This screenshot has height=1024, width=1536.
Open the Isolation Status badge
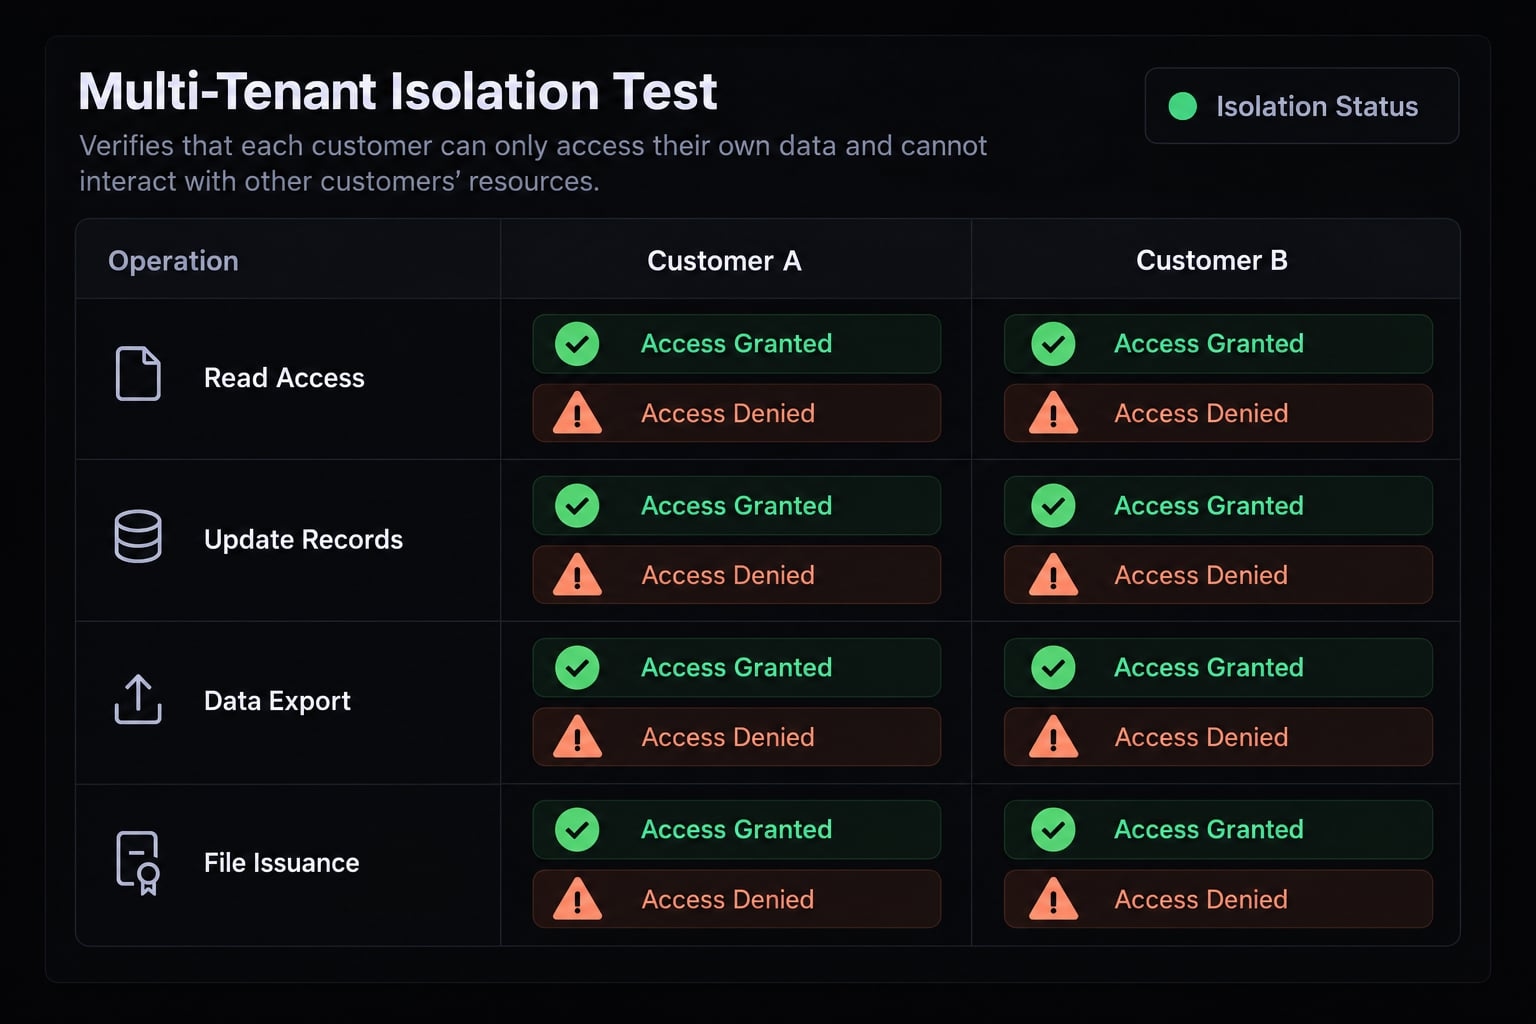(x=1301, y=106)
